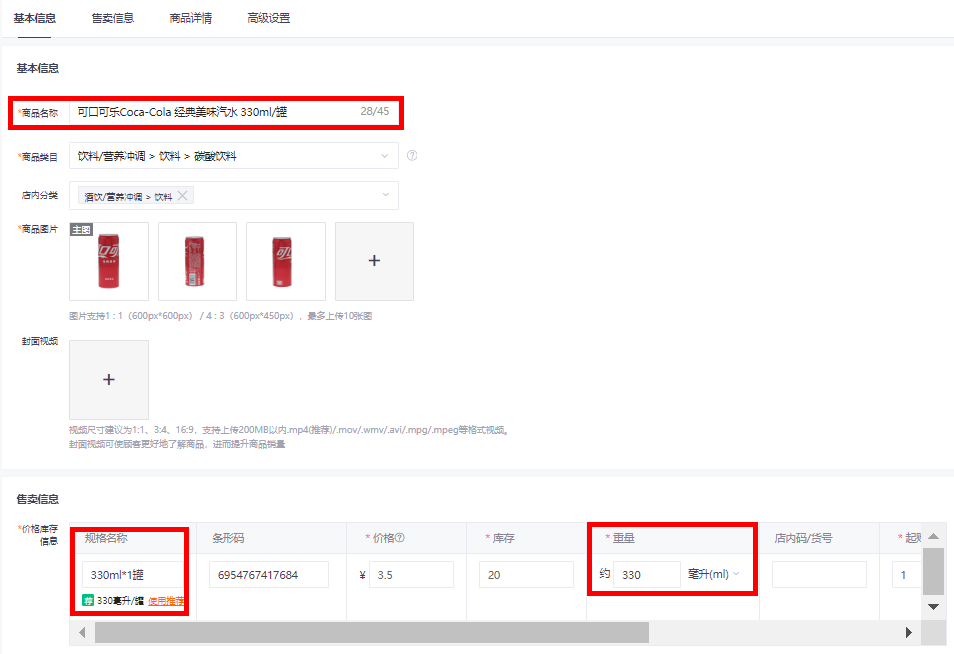Click the table's vertical scroll-down arrow
954x654 pixels.
click(933, 607)
